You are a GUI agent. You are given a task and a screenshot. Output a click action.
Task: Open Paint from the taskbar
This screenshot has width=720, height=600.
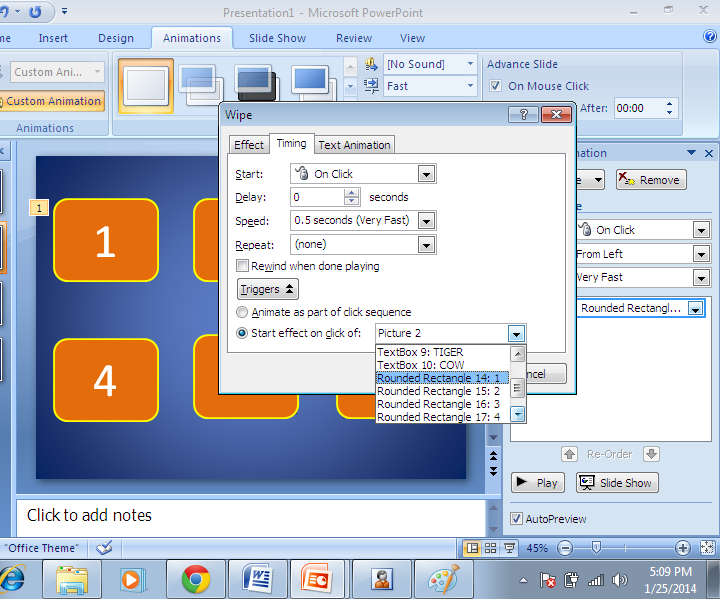[x=444, y=579]
